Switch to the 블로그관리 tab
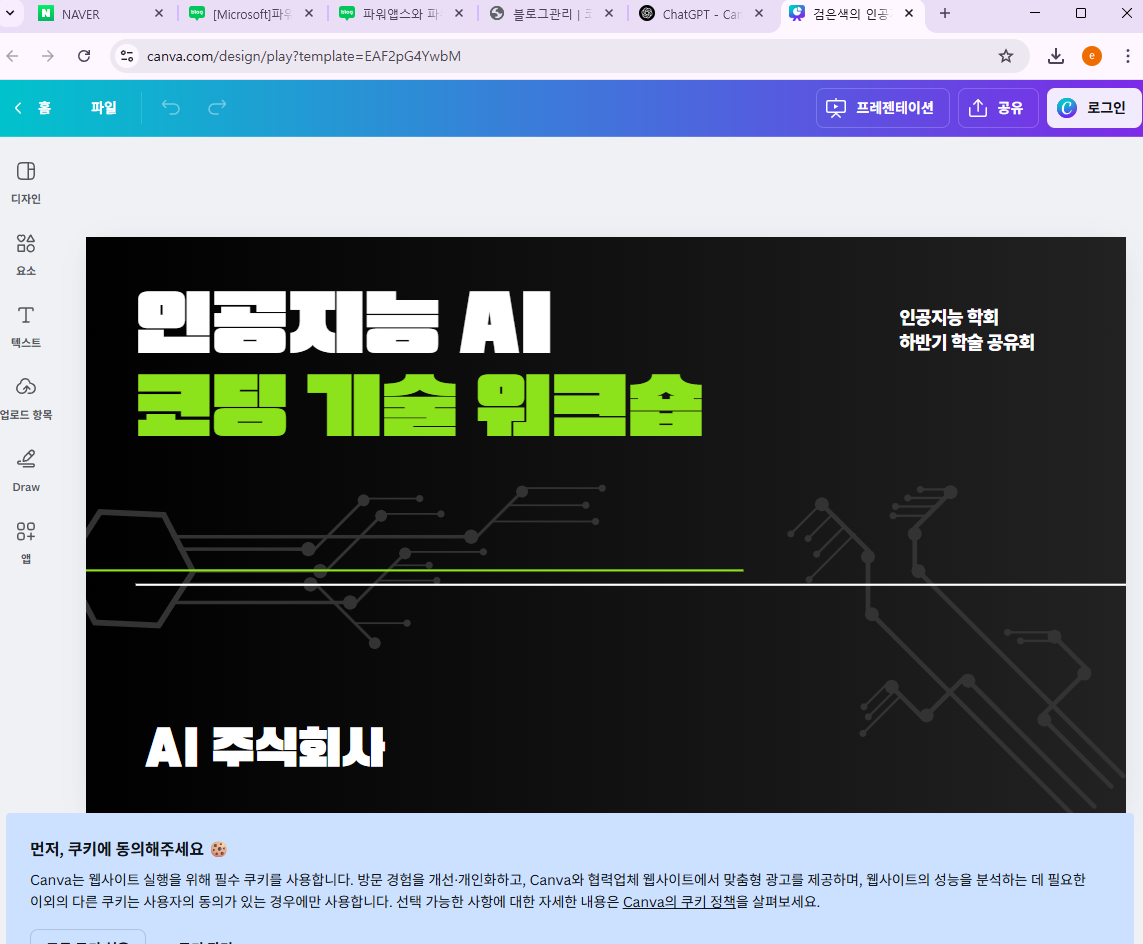The width and height of the screenshot is (1143, 944). point(551,14)
